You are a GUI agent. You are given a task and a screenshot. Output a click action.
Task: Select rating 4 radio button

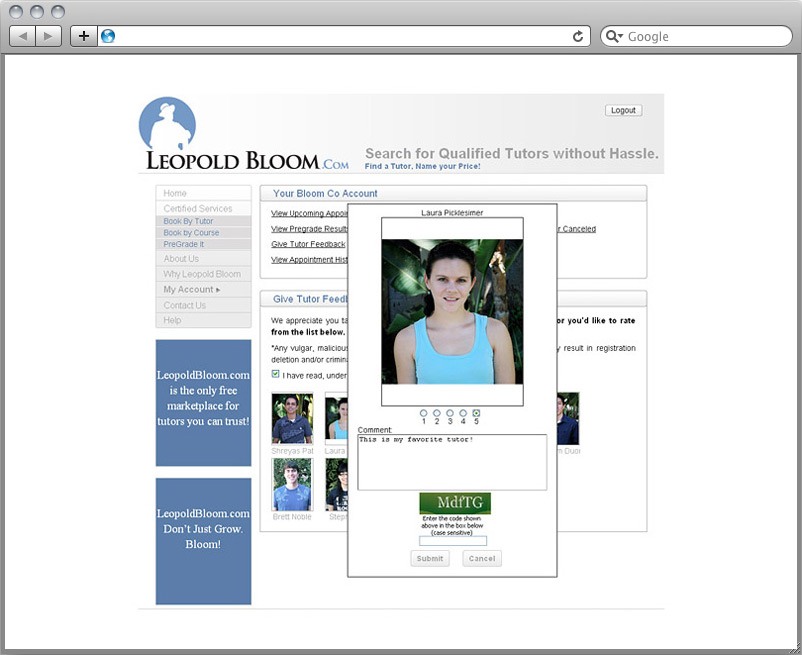click(463, 413)
